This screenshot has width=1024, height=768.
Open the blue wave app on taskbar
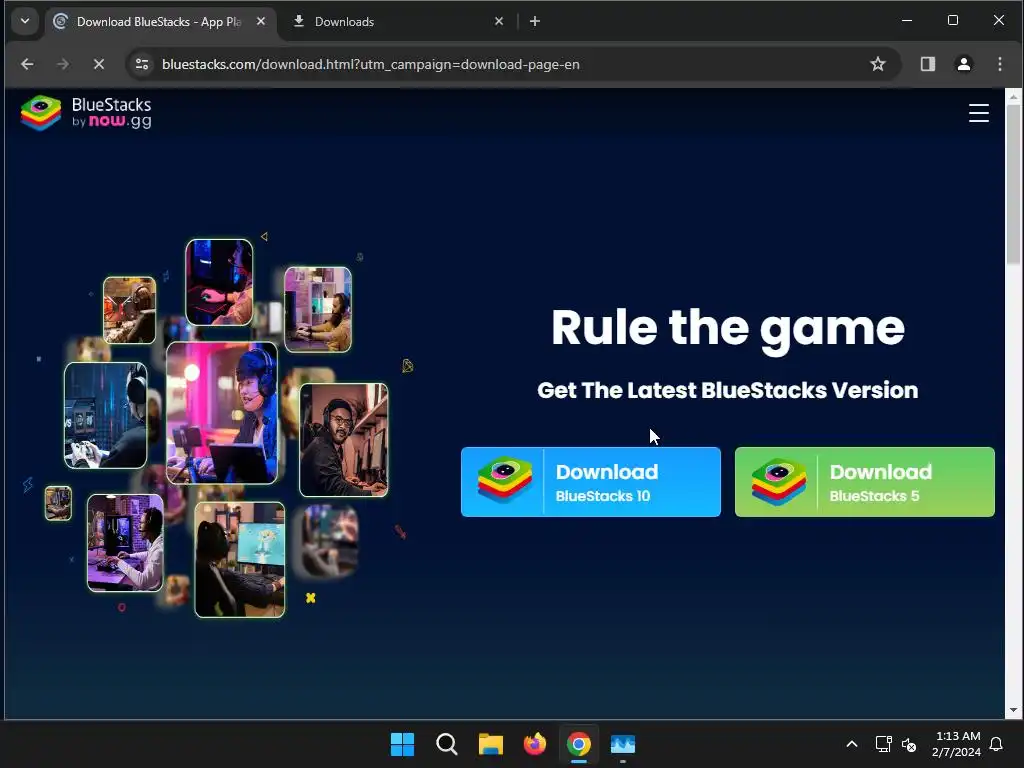tap(623, 744)
